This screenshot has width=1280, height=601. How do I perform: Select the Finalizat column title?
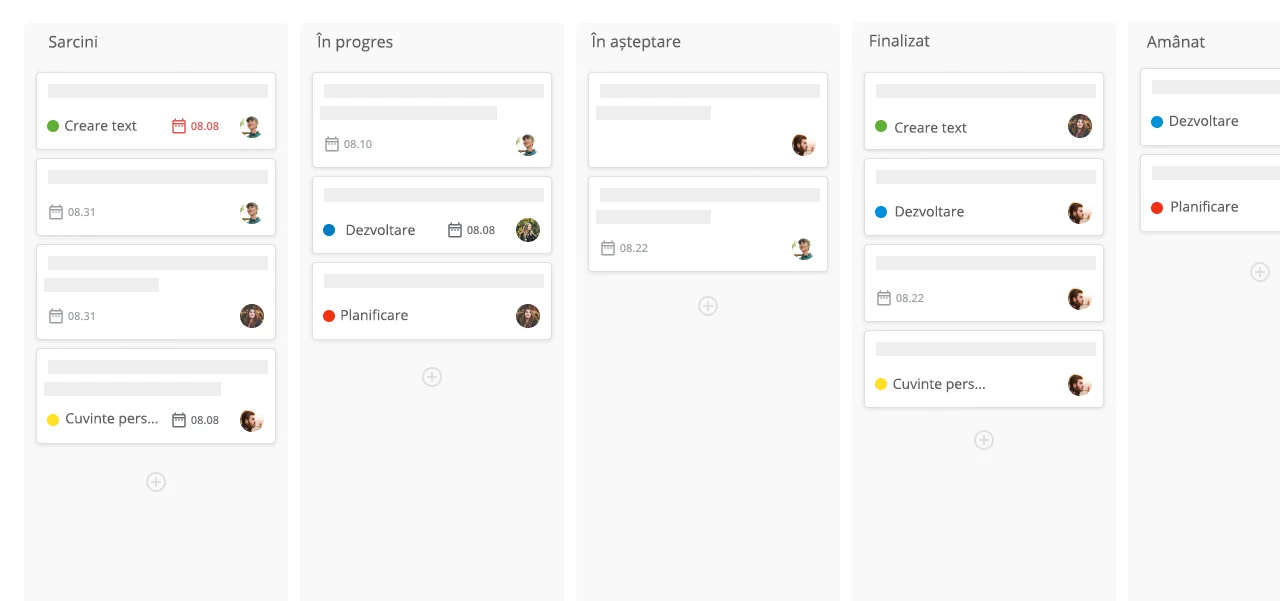pyautogui.click(x=899, y=41)
